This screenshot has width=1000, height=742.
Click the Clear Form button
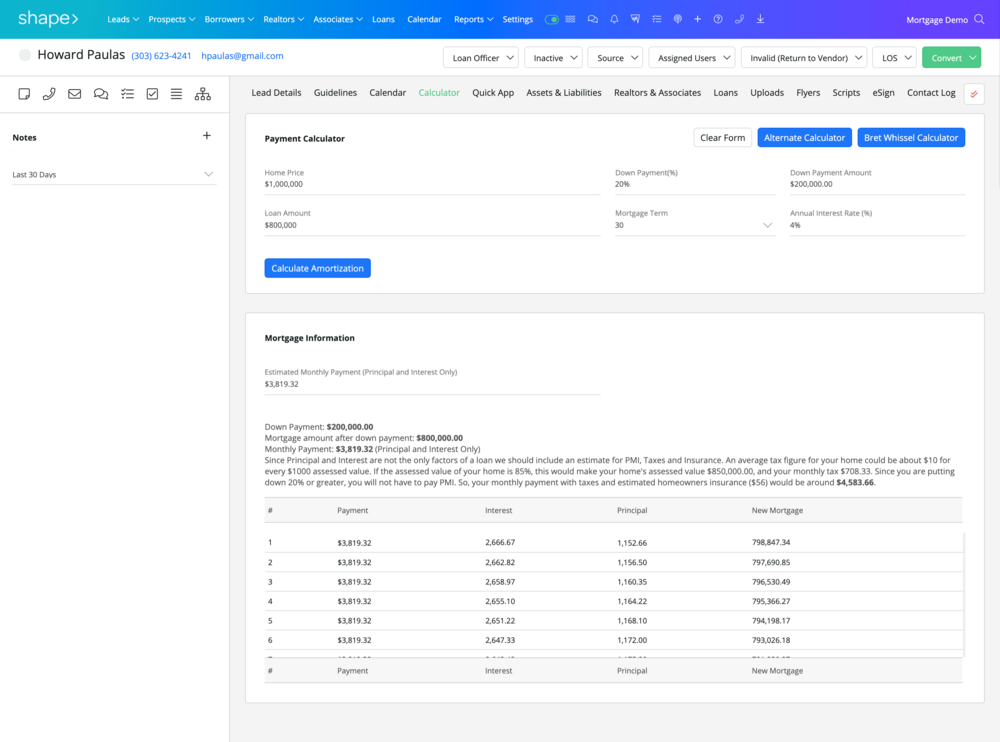coord(723,137)
